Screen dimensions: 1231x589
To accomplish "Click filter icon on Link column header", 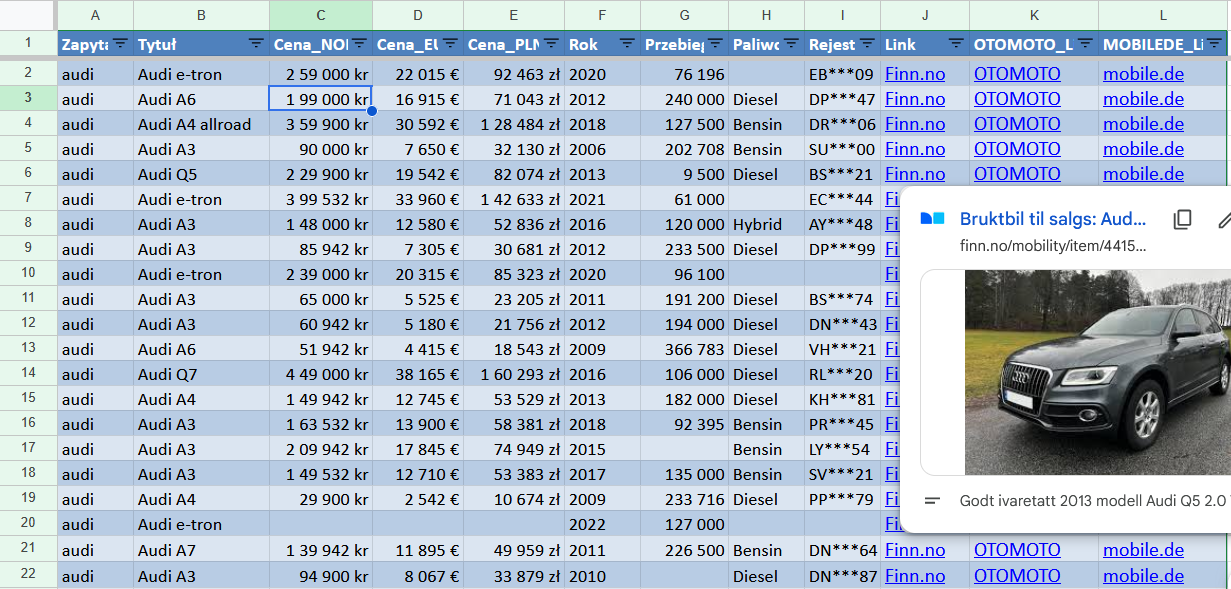I will 956,44.
